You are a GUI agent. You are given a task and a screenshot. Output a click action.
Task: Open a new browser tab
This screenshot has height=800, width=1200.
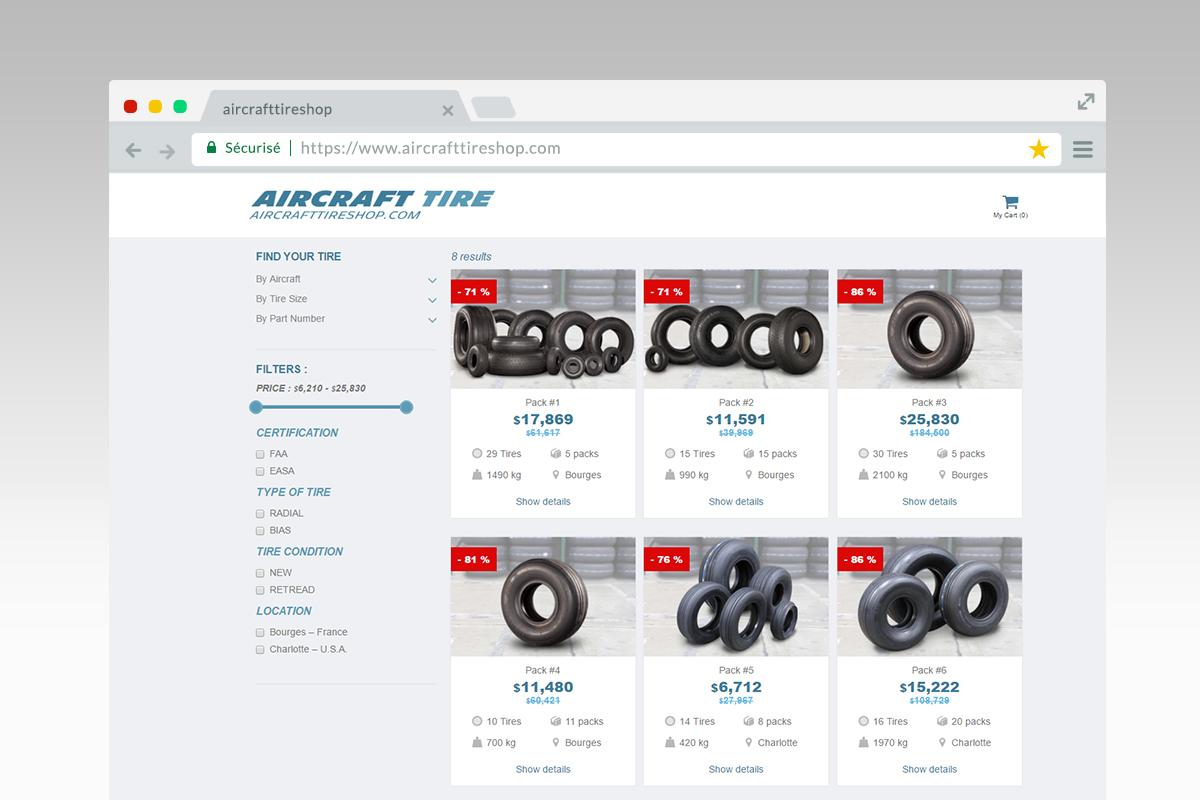click(x=493, y=107)
